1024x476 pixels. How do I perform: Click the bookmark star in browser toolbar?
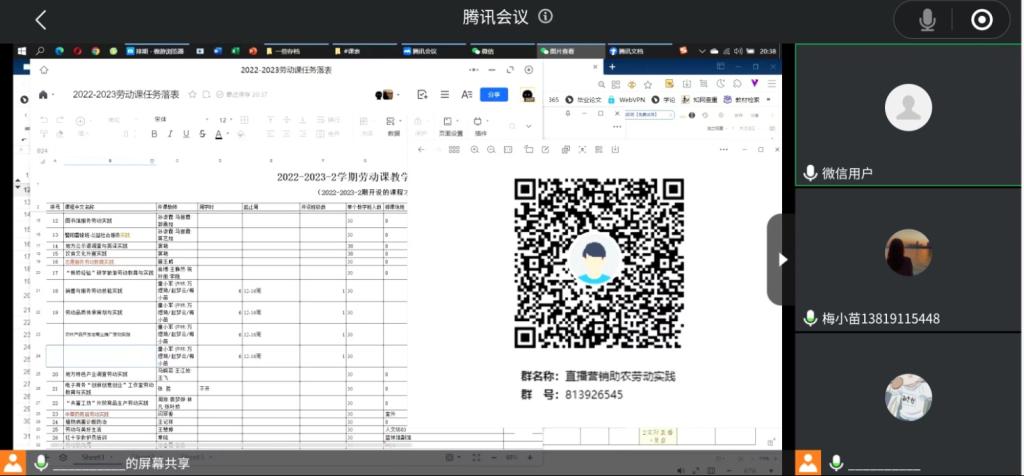tap(647, 84)
